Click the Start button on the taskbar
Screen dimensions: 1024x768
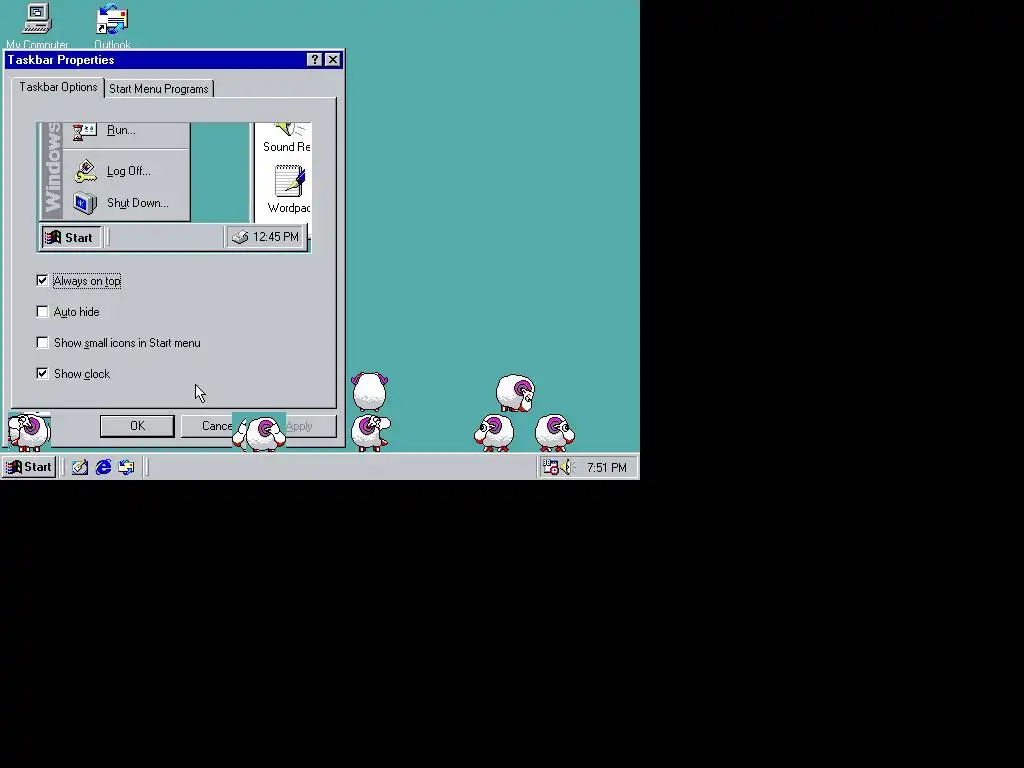click(29, 467)
